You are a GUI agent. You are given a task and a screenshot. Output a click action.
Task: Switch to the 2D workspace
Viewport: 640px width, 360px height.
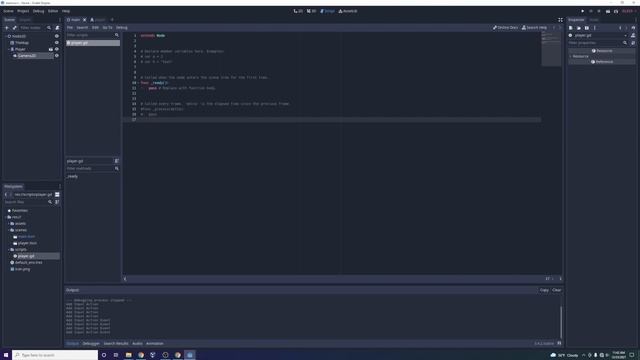pyautogui.click(x=298, y=11)
